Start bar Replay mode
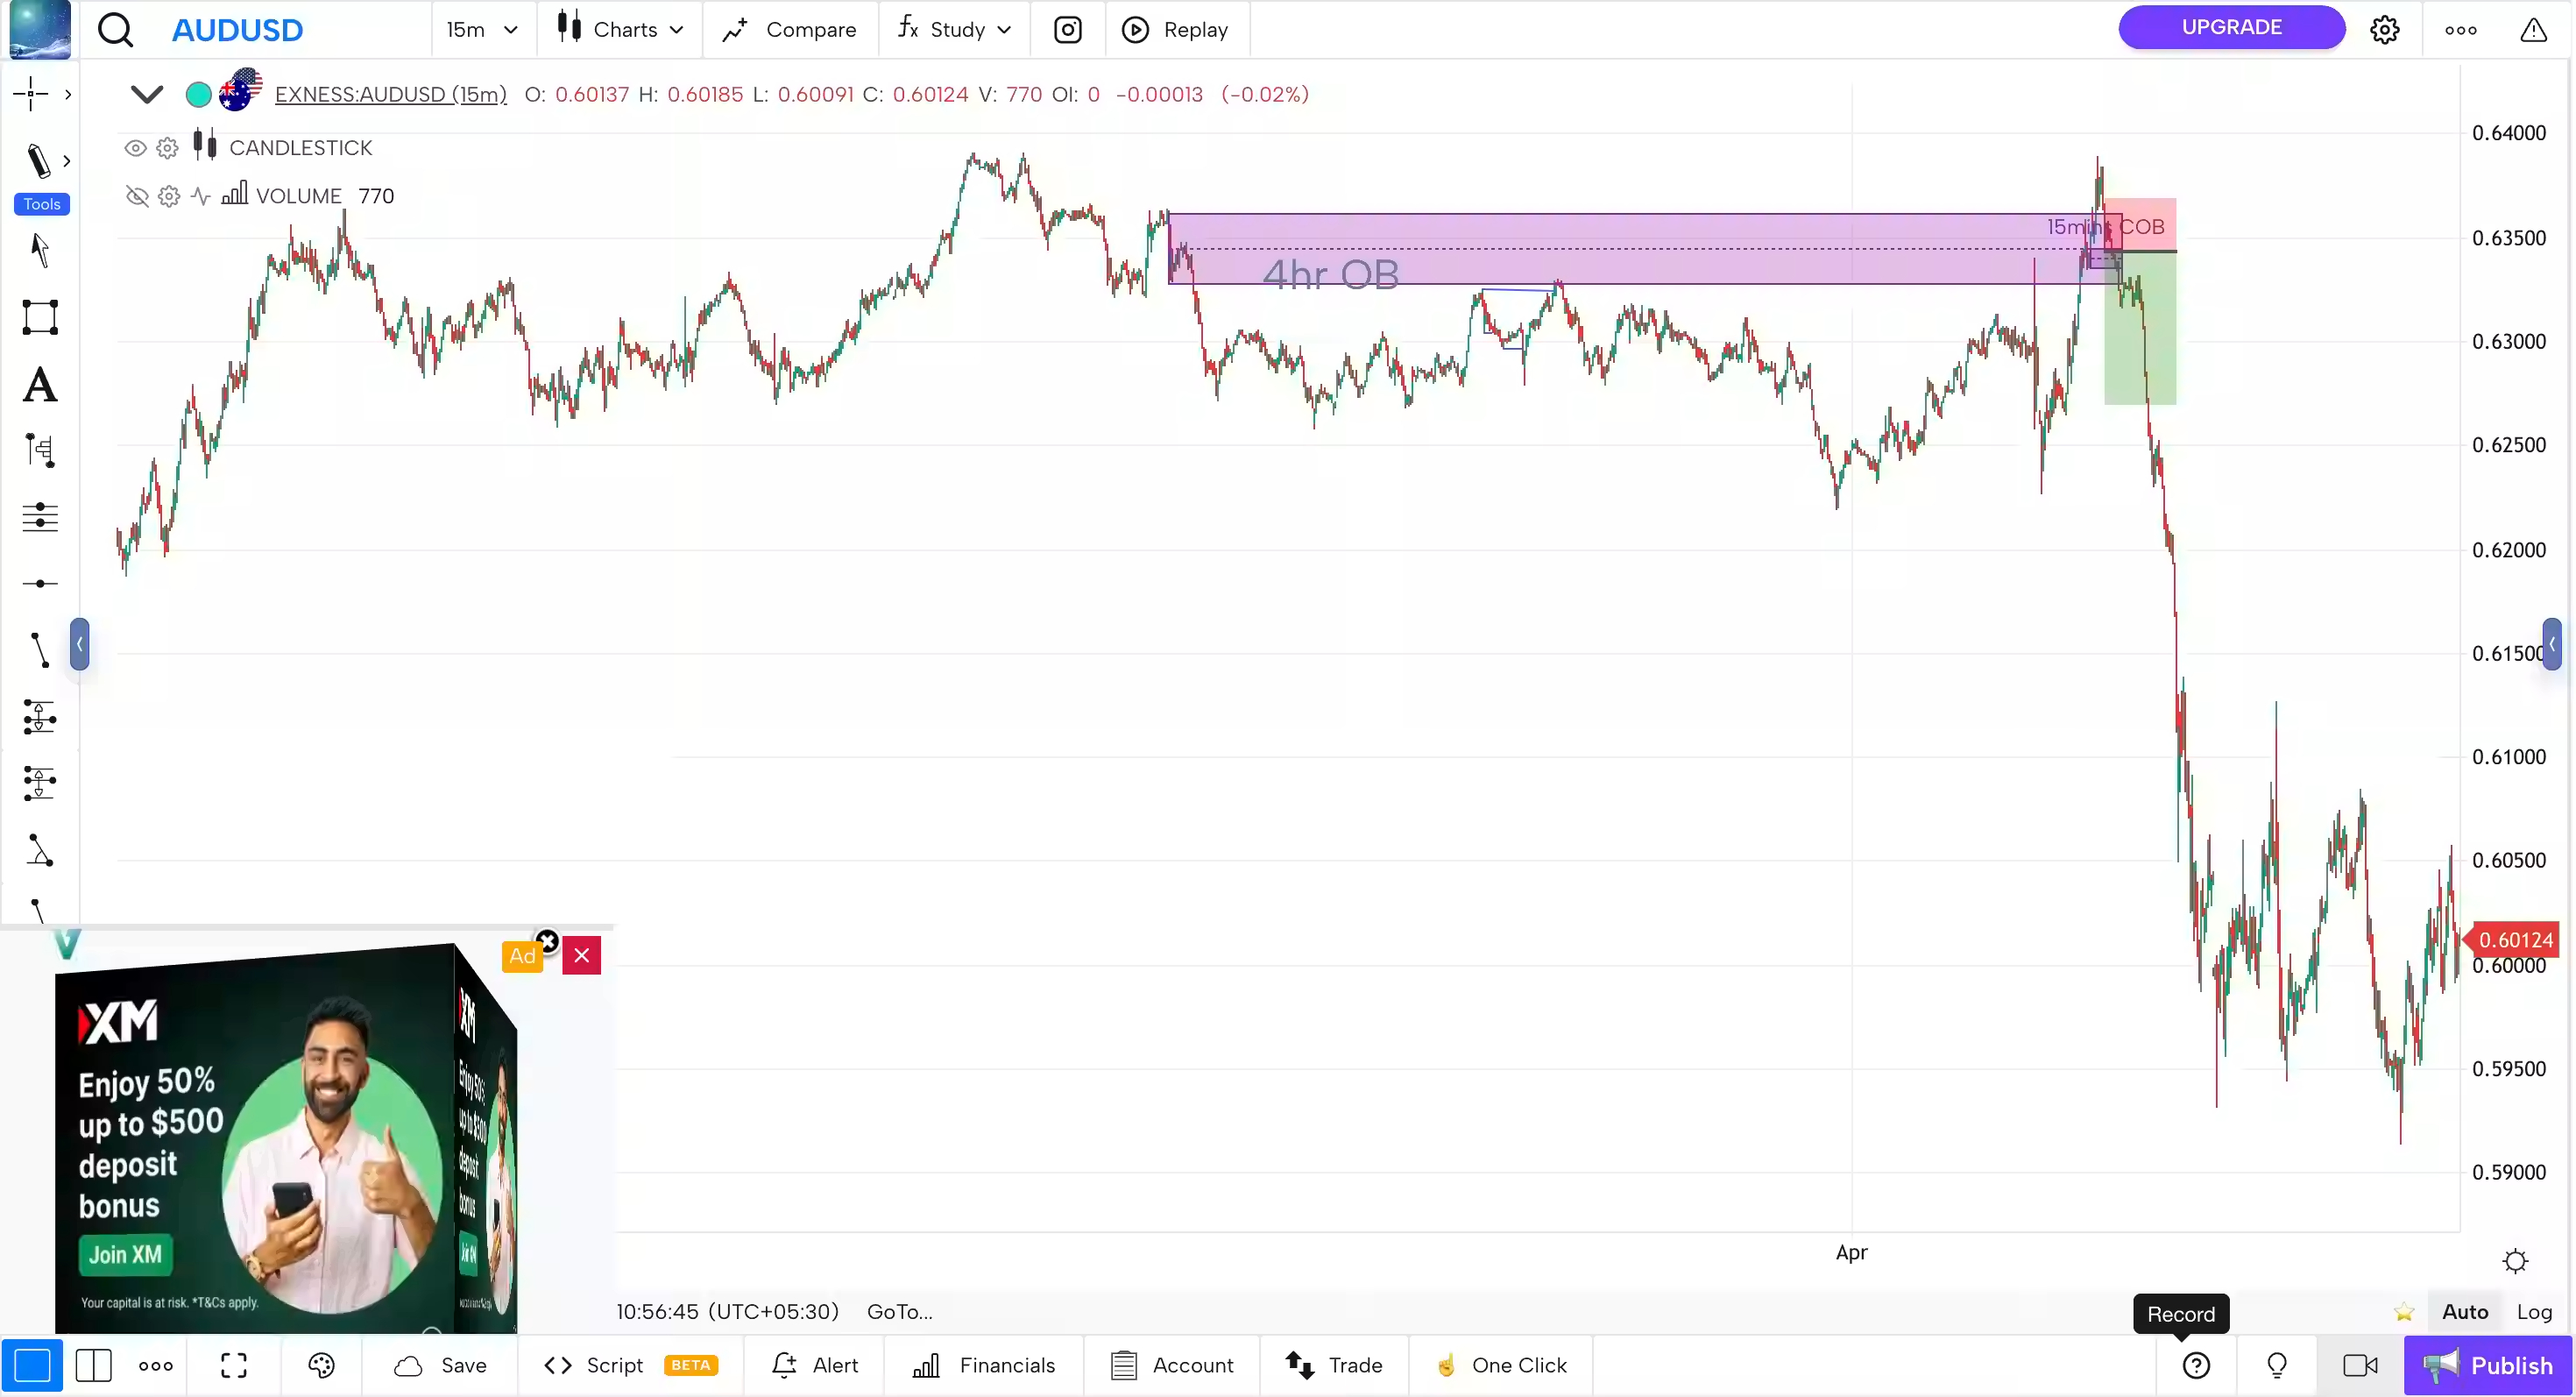Screen dimensions: 2576x1397 click(x=1176, y=29)
